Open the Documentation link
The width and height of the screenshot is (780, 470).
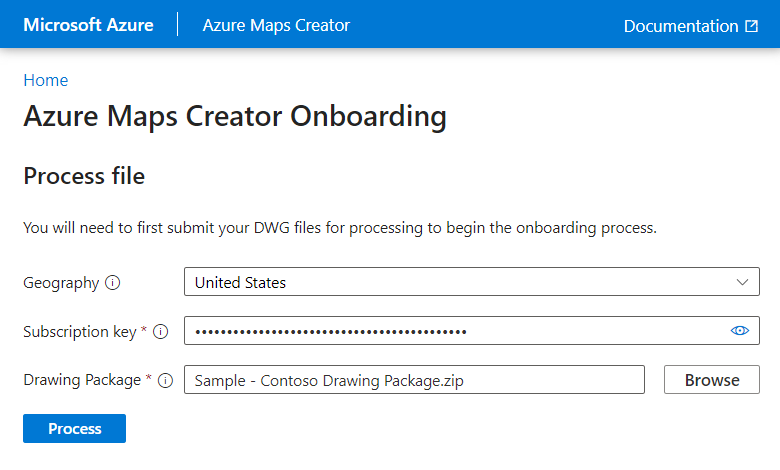680,26
